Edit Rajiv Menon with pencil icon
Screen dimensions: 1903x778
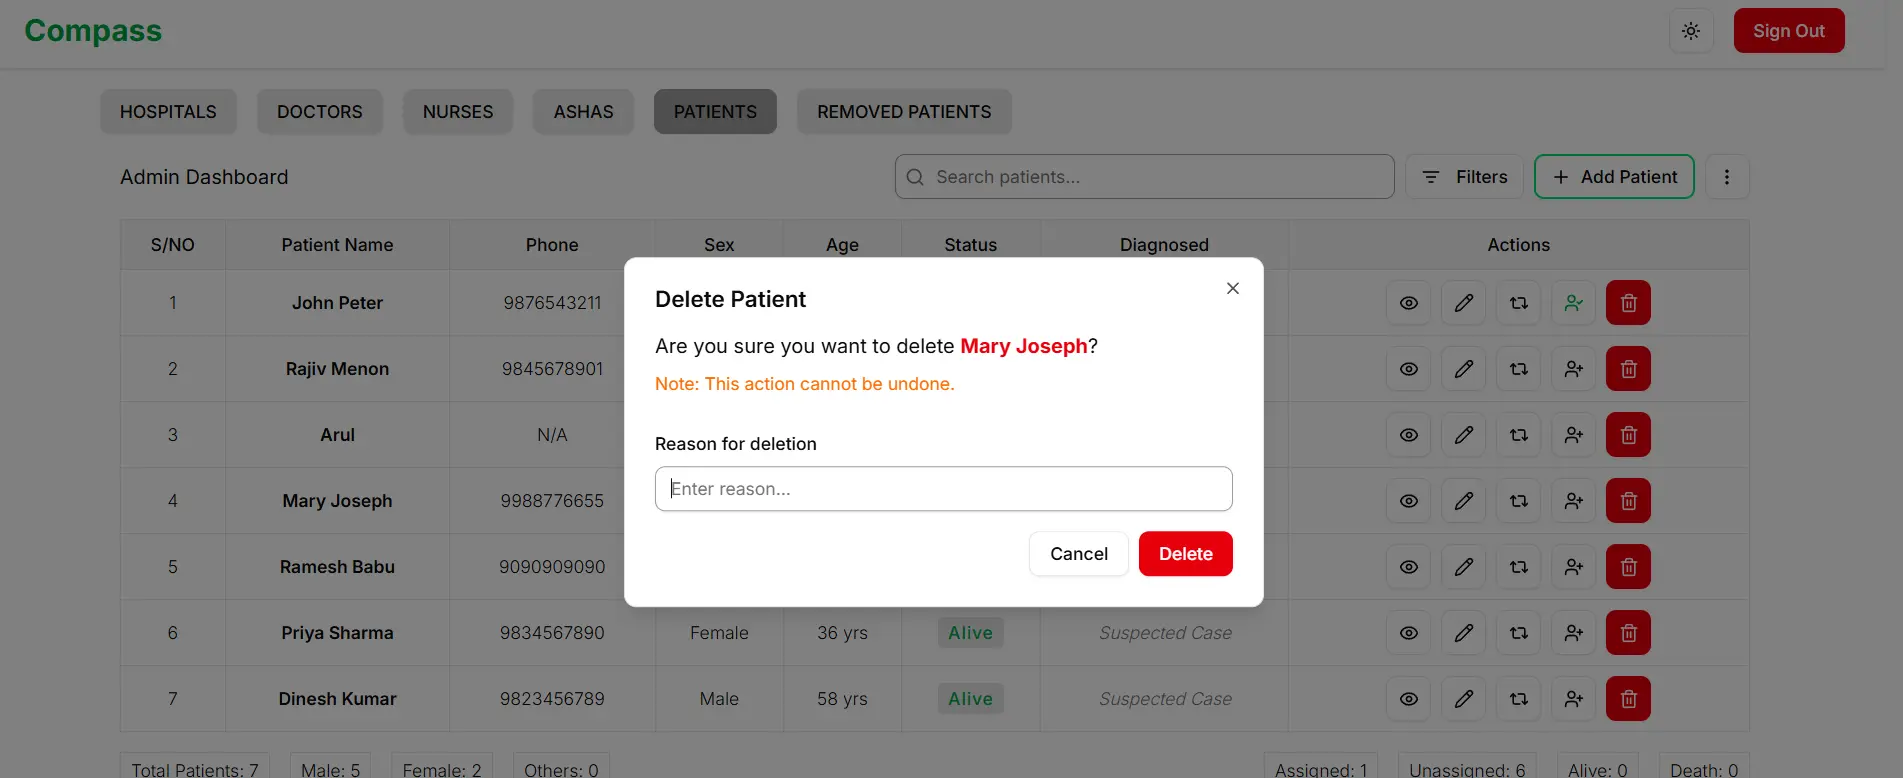click(x=1464, y=369)
